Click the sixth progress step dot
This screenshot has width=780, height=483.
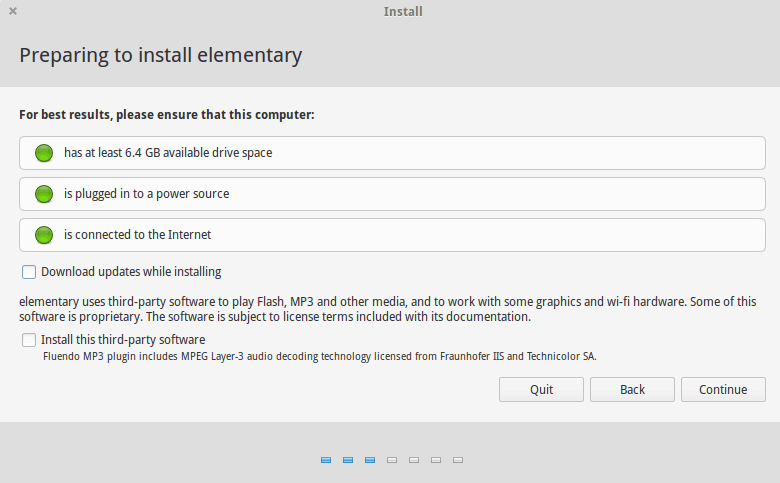click(436, 460)
